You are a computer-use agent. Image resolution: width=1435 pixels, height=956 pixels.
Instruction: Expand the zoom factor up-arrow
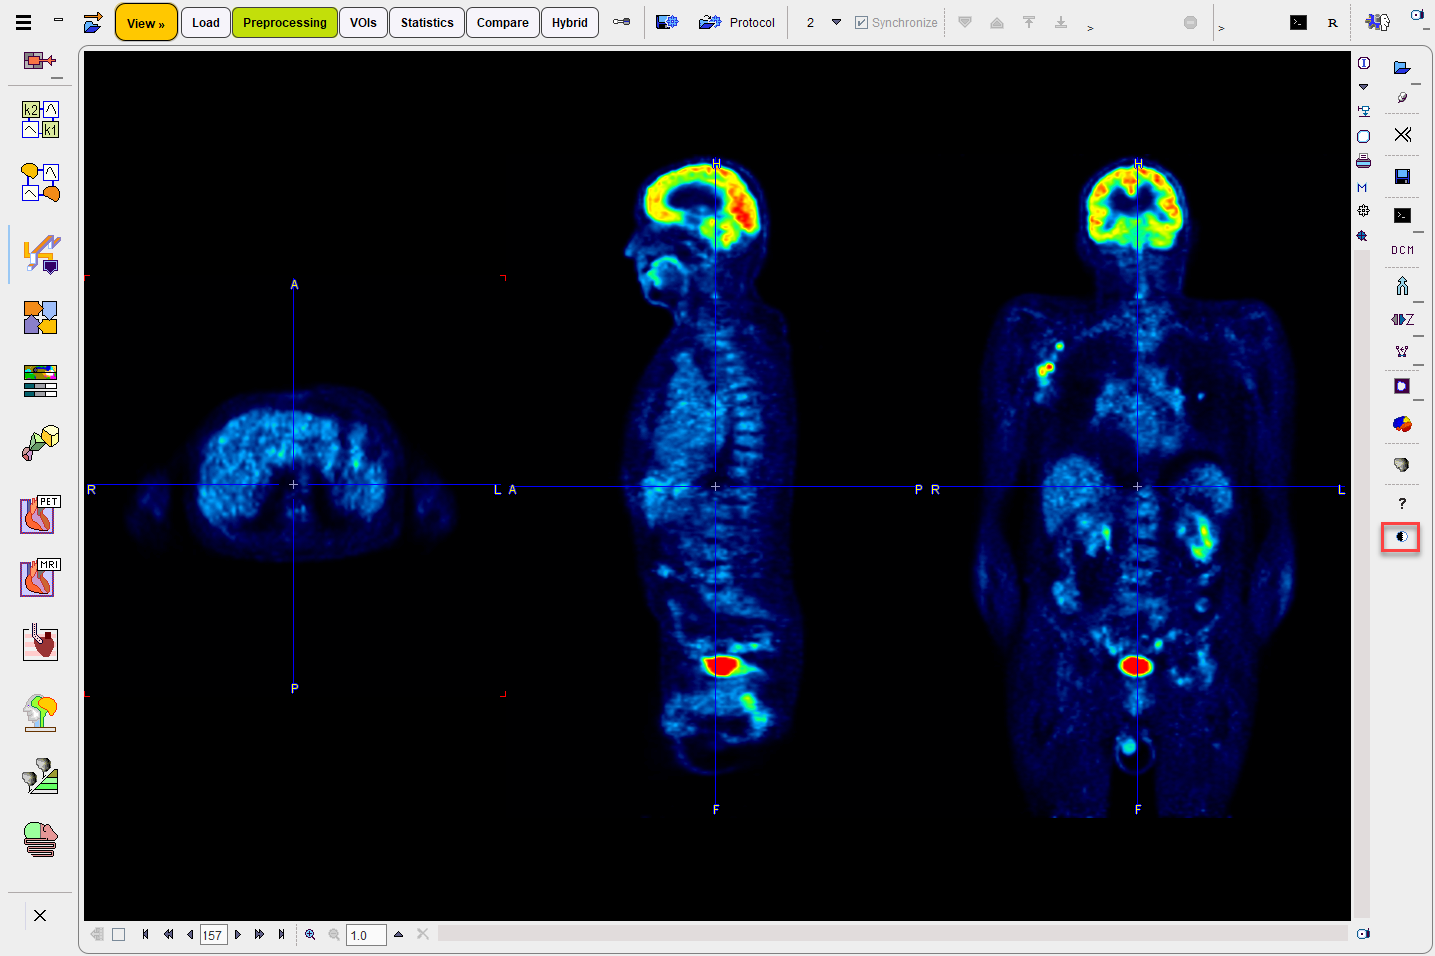[398, 934]
